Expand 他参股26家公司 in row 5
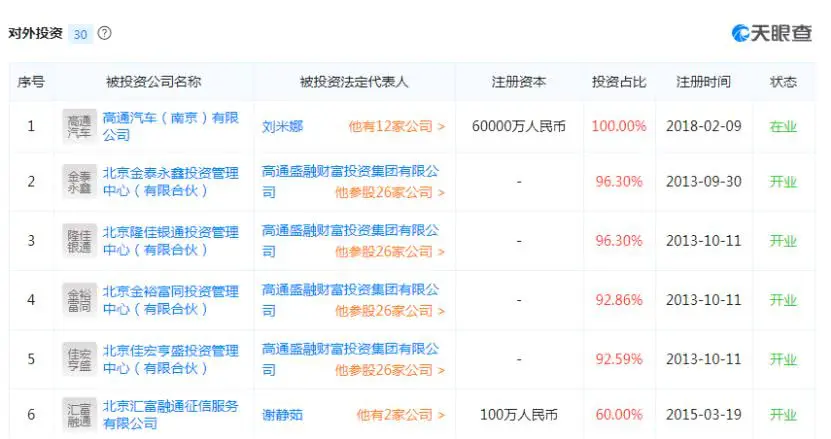 point(390,371)
